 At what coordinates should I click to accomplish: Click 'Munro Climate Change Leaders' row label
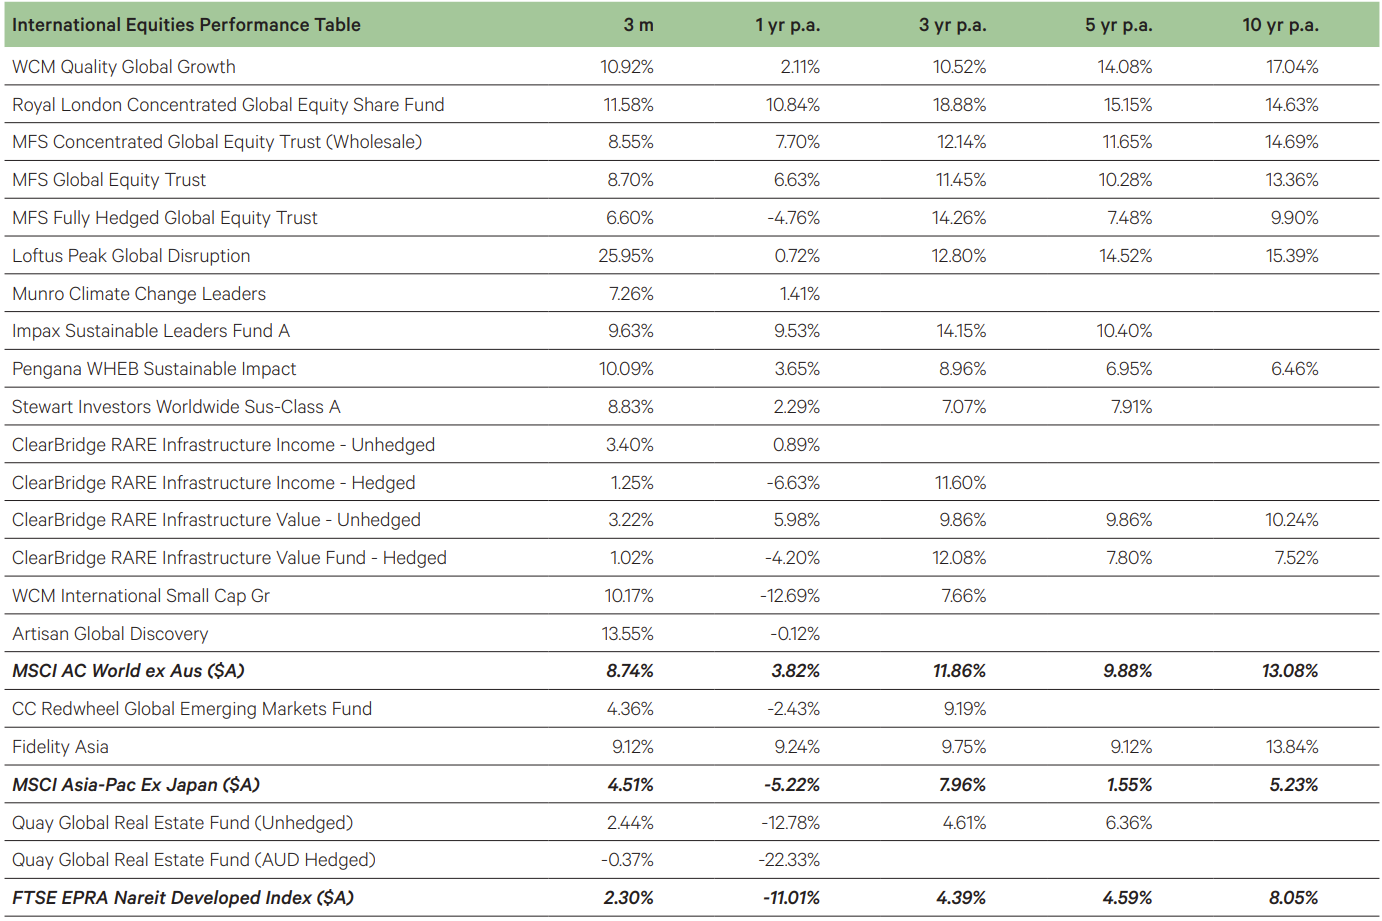[139, 294]
